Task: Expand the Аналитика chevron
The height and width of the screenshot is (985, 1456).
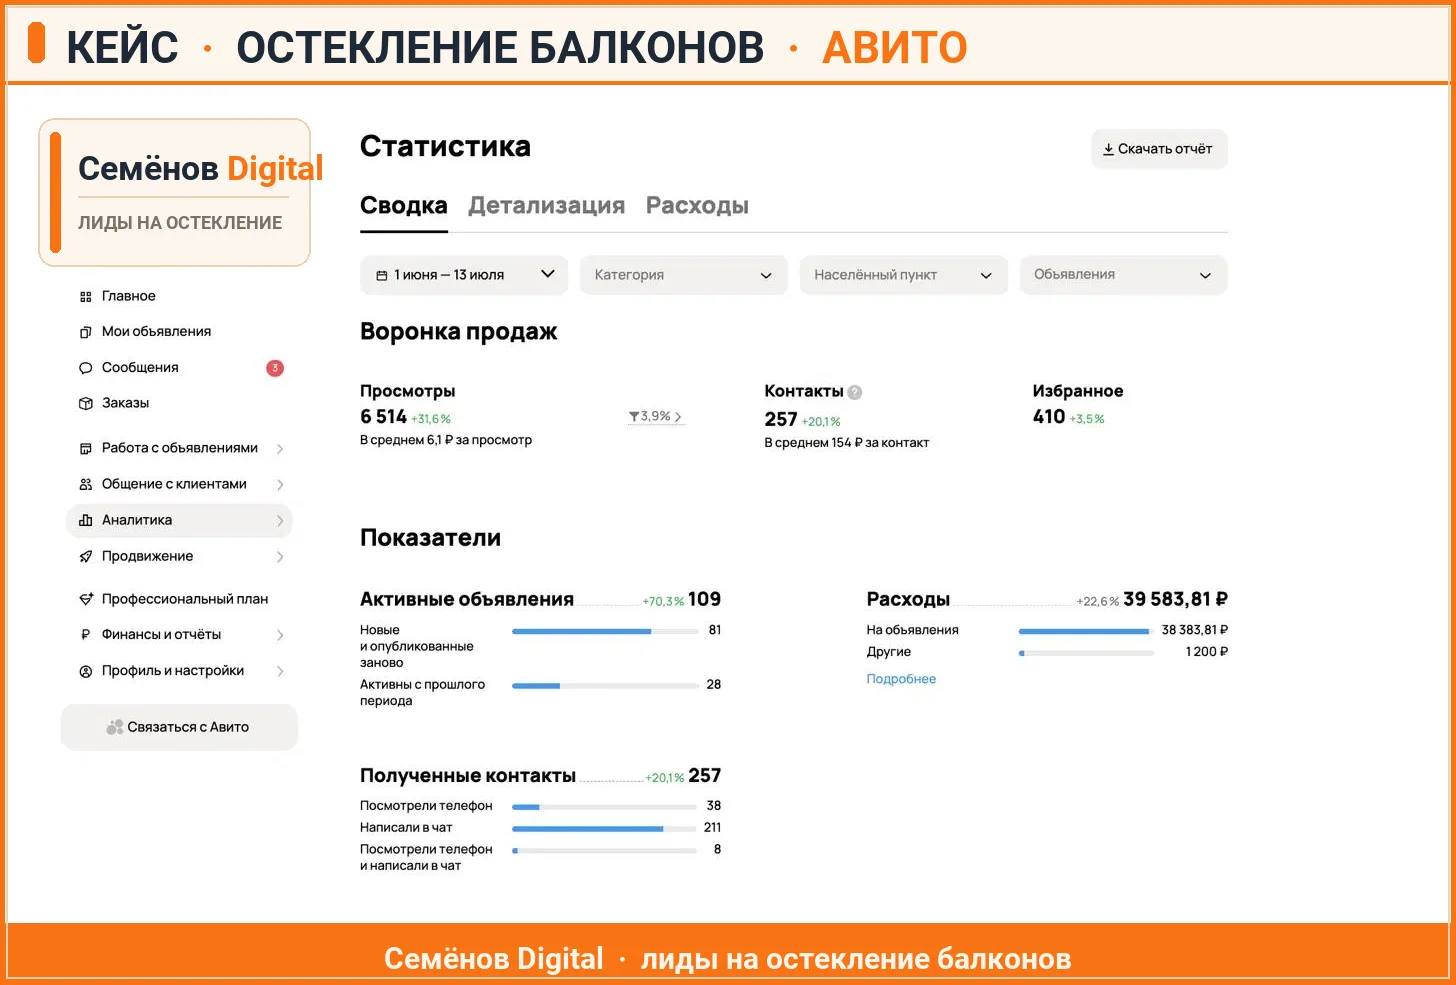Action: (280, 521)
